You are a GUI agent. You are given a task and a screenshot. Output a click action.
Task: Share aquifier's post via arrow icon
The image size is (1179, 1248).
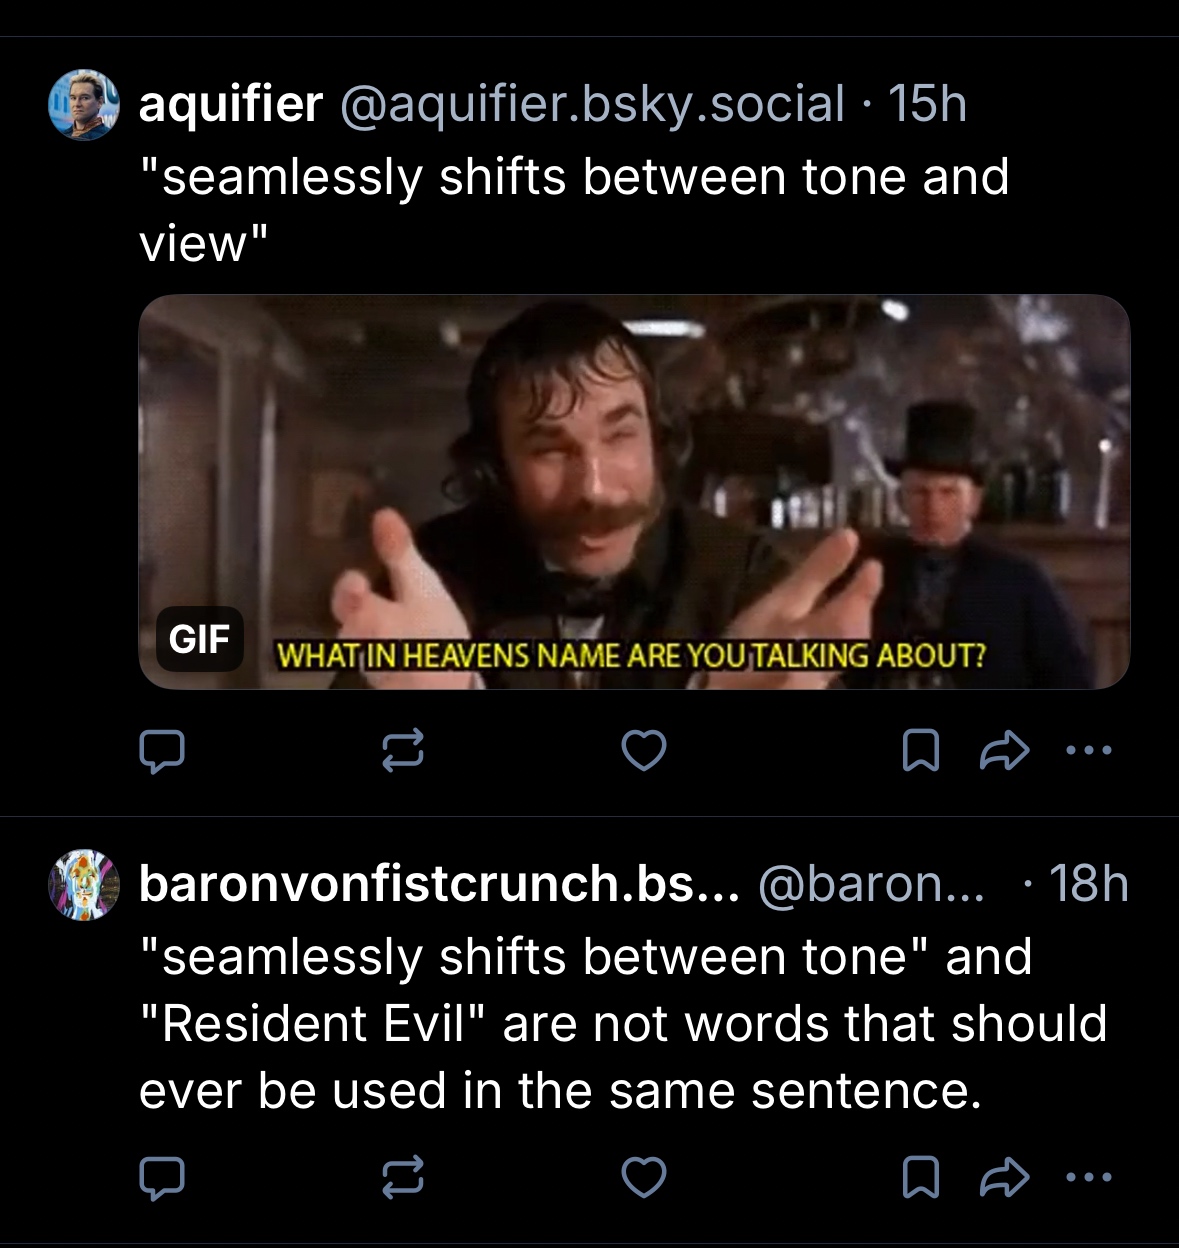click(1004, 751)
